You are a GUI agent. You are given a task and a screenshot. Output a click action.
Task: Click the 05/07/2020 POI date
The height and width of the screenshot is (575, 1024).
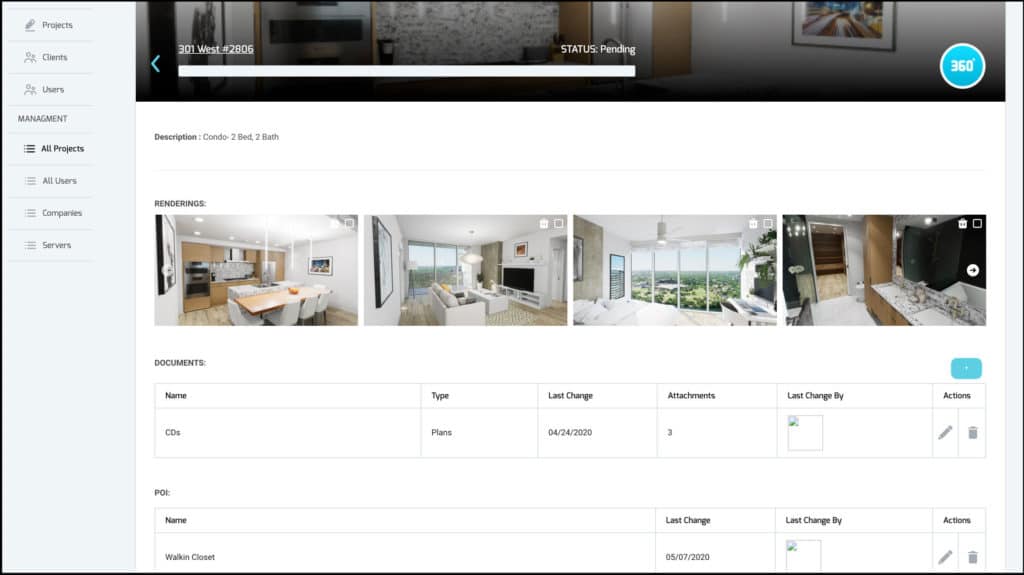tap(687, 557)
